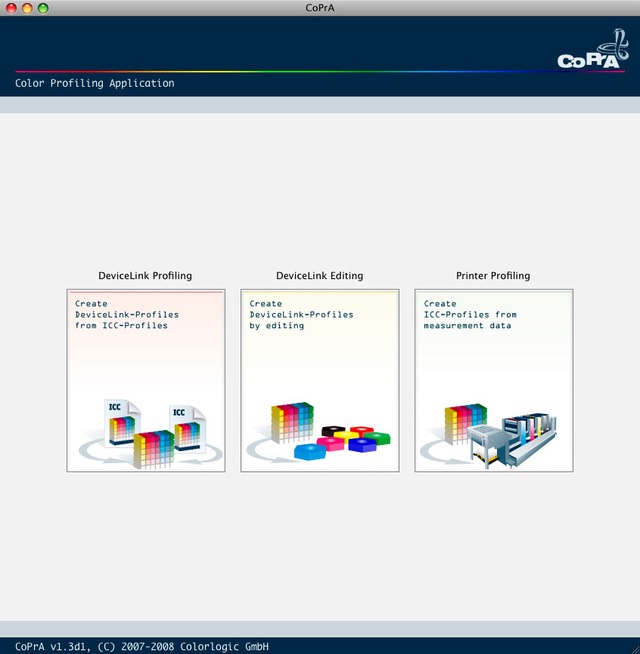
Task: Zoom the CoPrA window with green button
Action: pyautogui.click(x=43, y=8)
